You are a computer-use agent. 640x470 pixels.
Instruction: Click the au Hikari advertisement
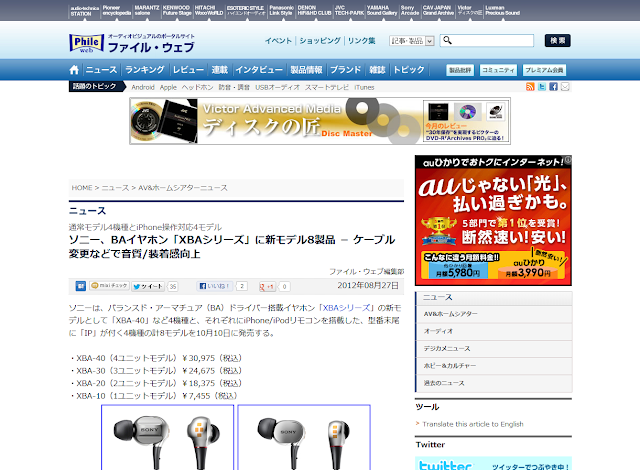click(x=493, y=220)
